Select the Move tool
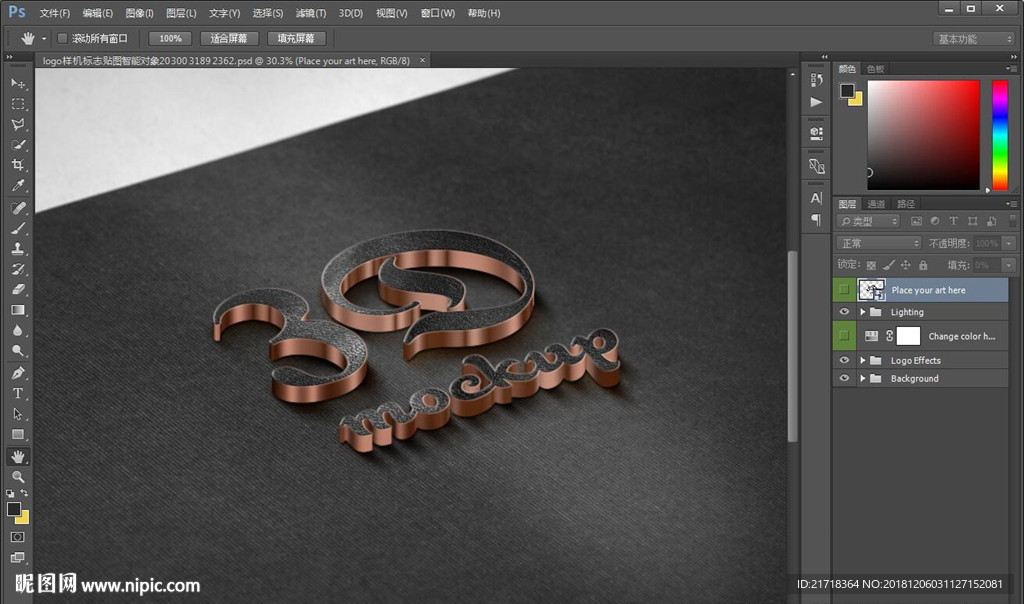Image resolution: width=1024 pixels, height=604 pixels. [18, 83]
